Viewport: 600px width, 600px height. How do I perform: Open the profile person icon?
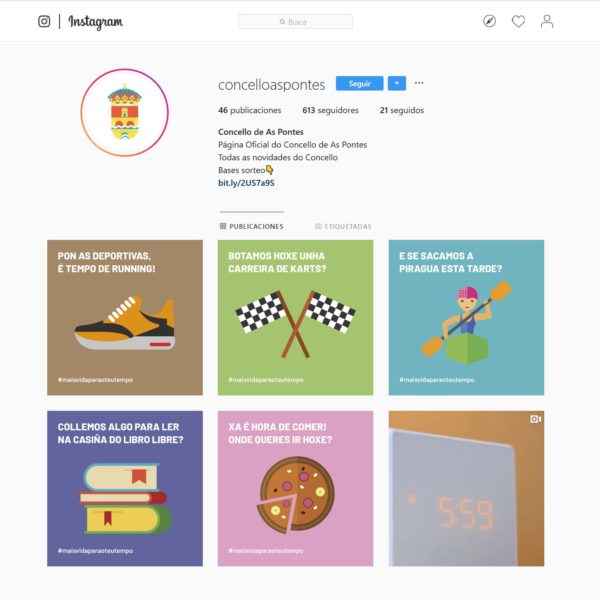547,21
